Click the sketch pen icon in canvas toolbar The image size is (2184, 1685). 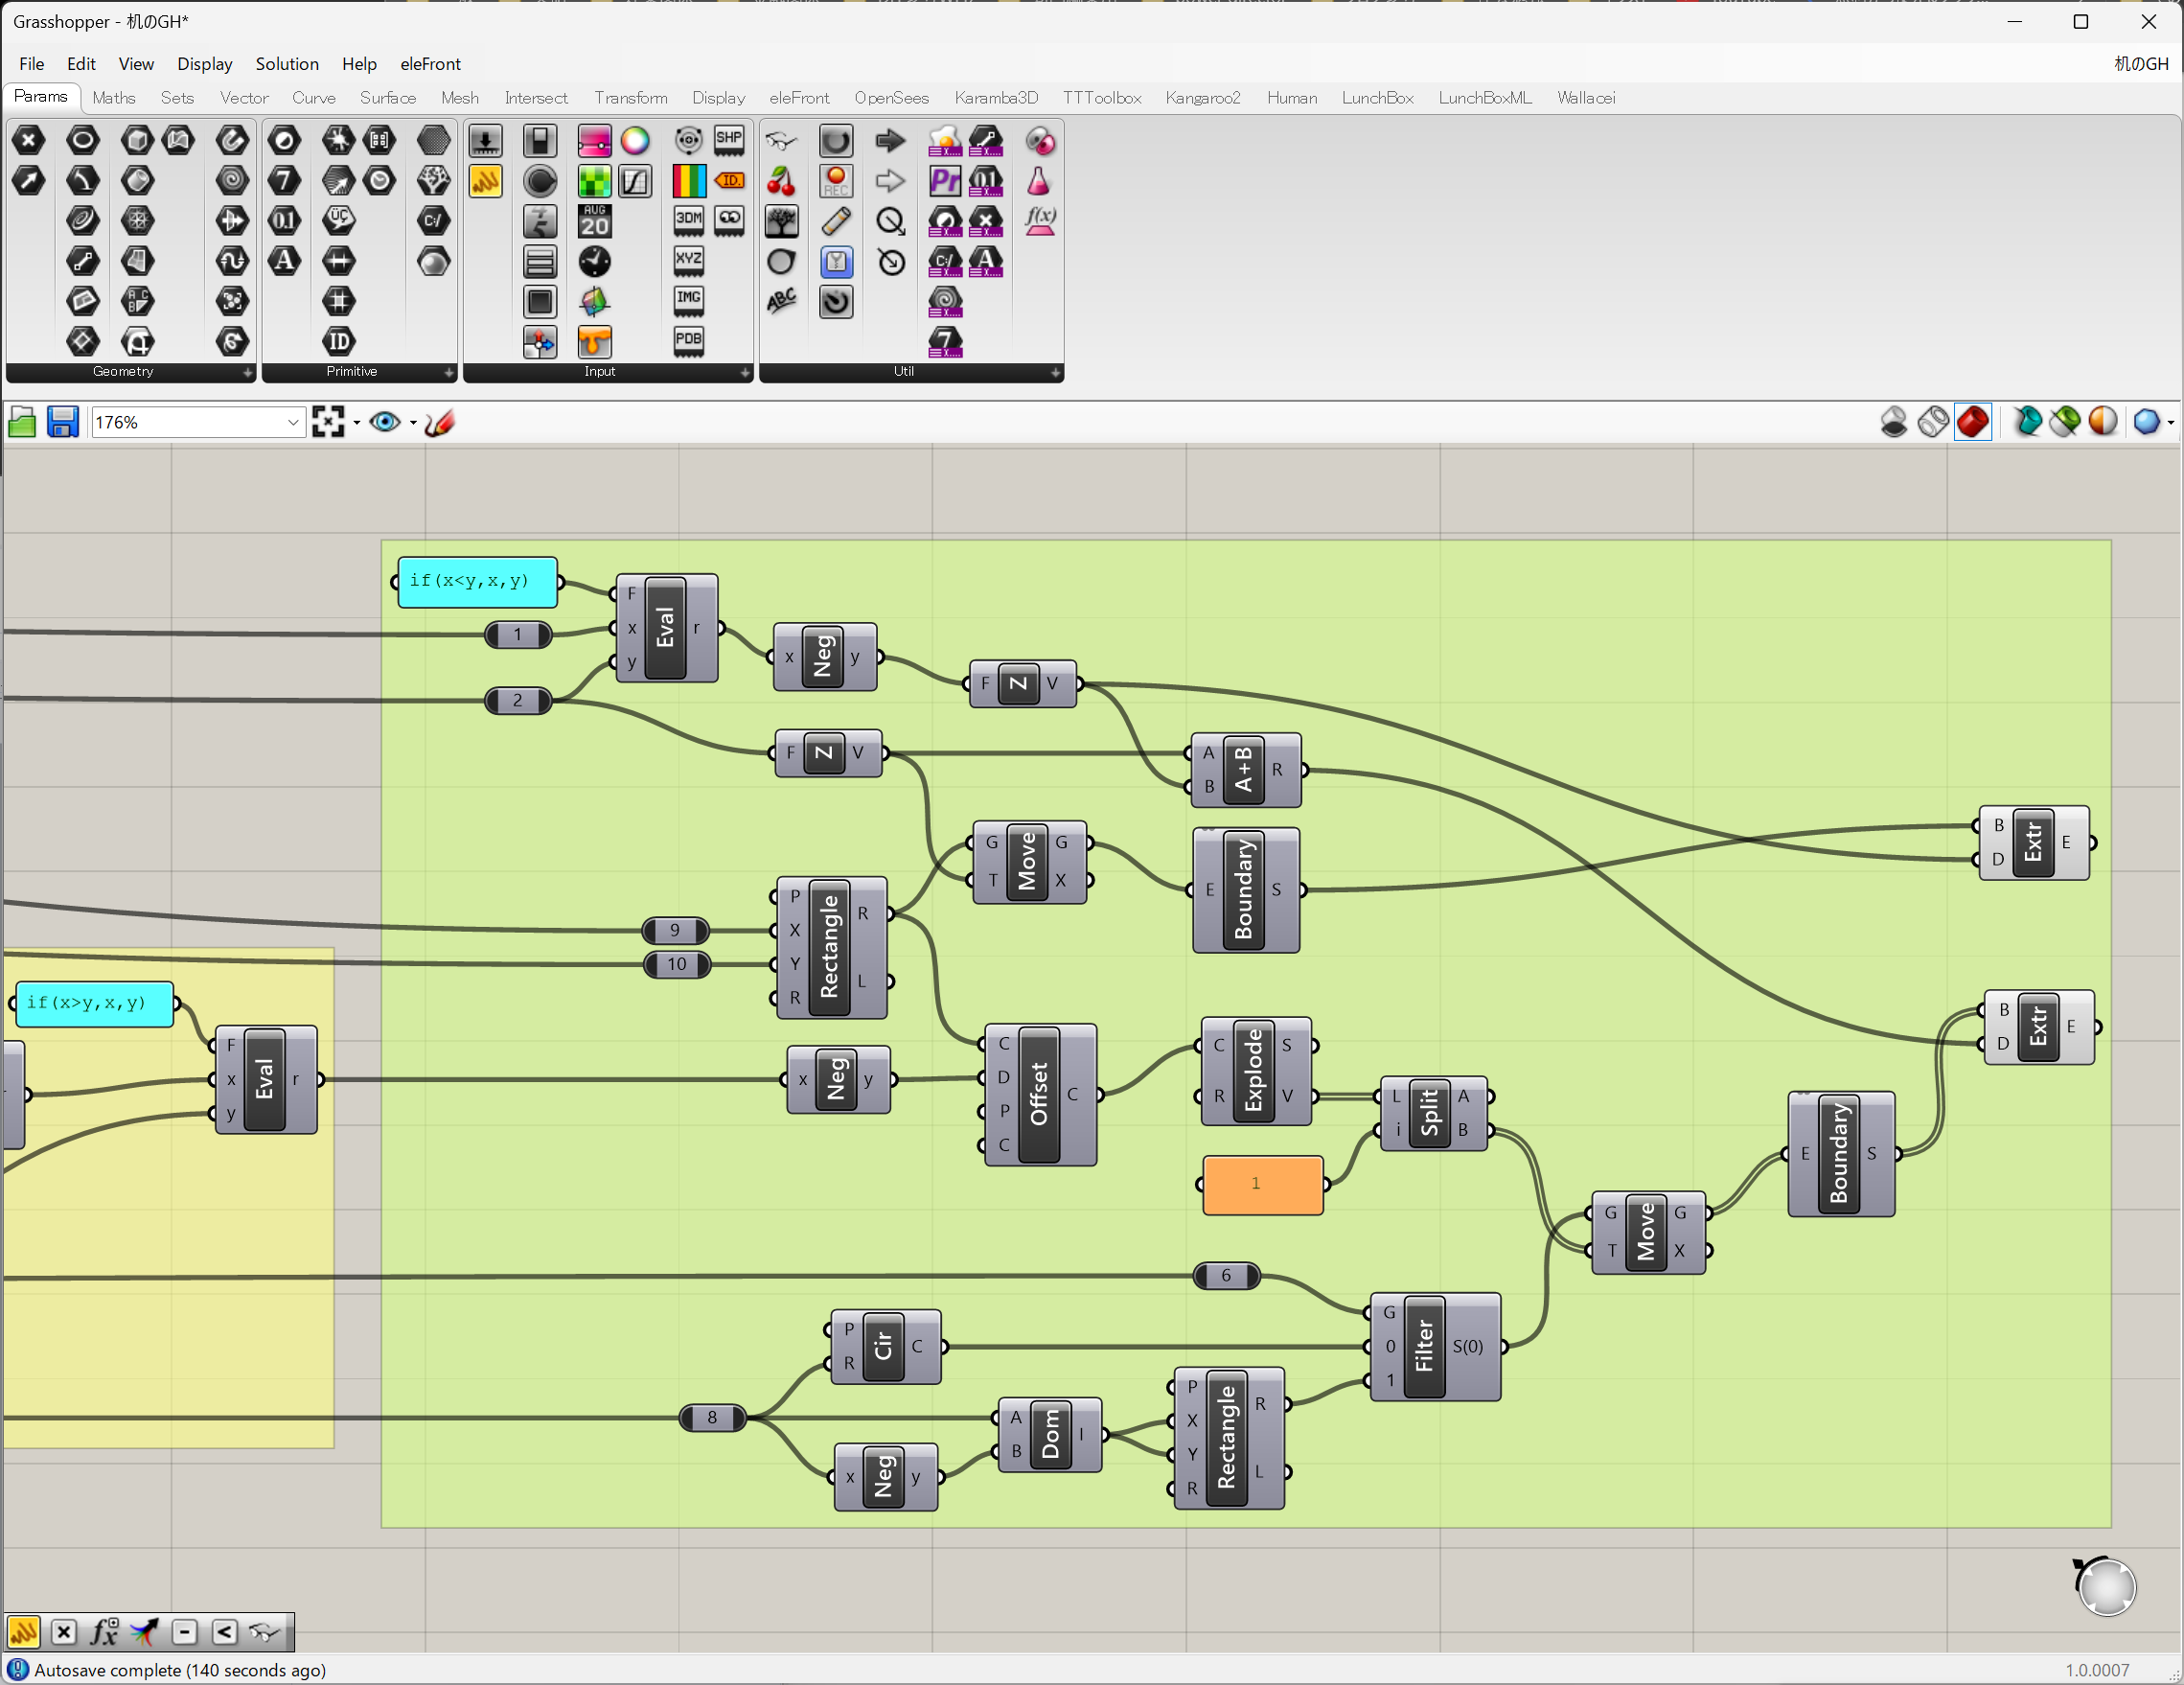(x=440, y=422)
